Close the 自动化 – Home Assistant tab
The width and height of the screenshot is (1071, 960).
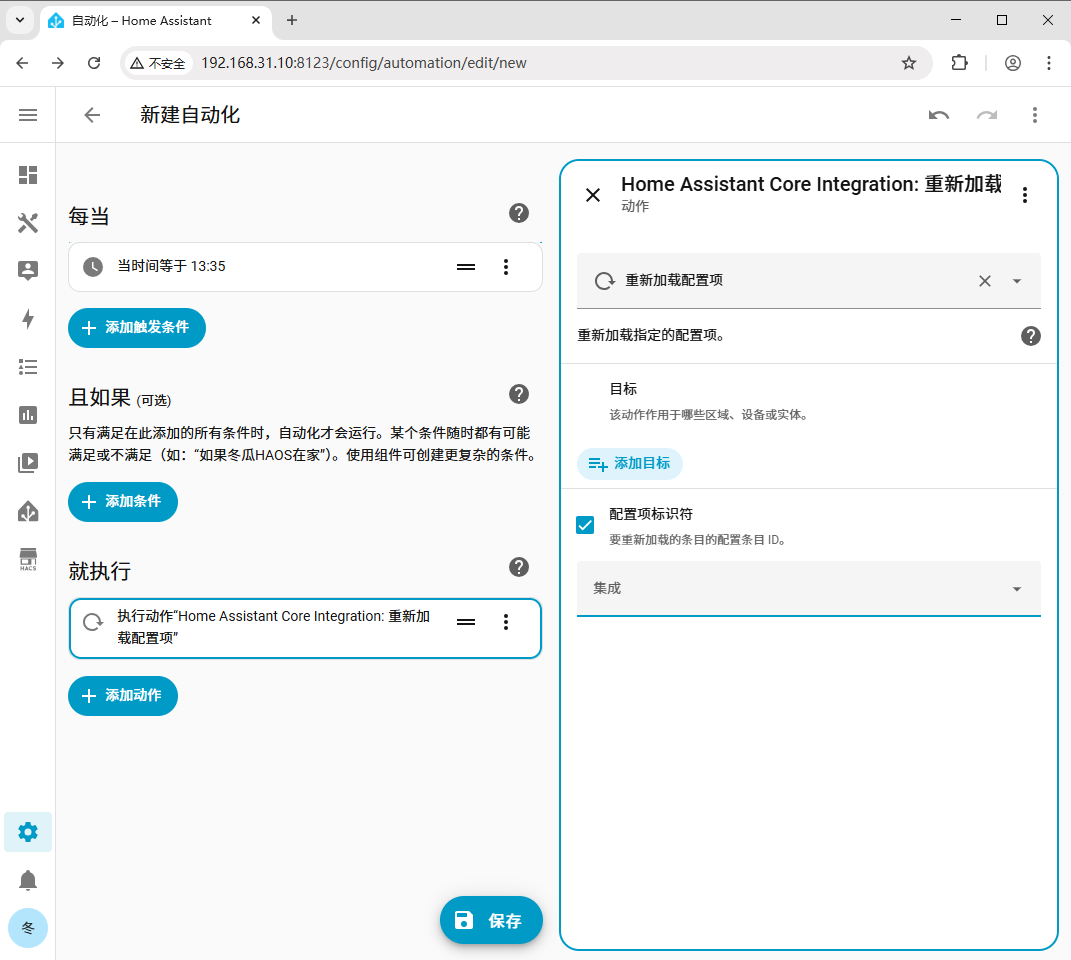click(256, 20)
